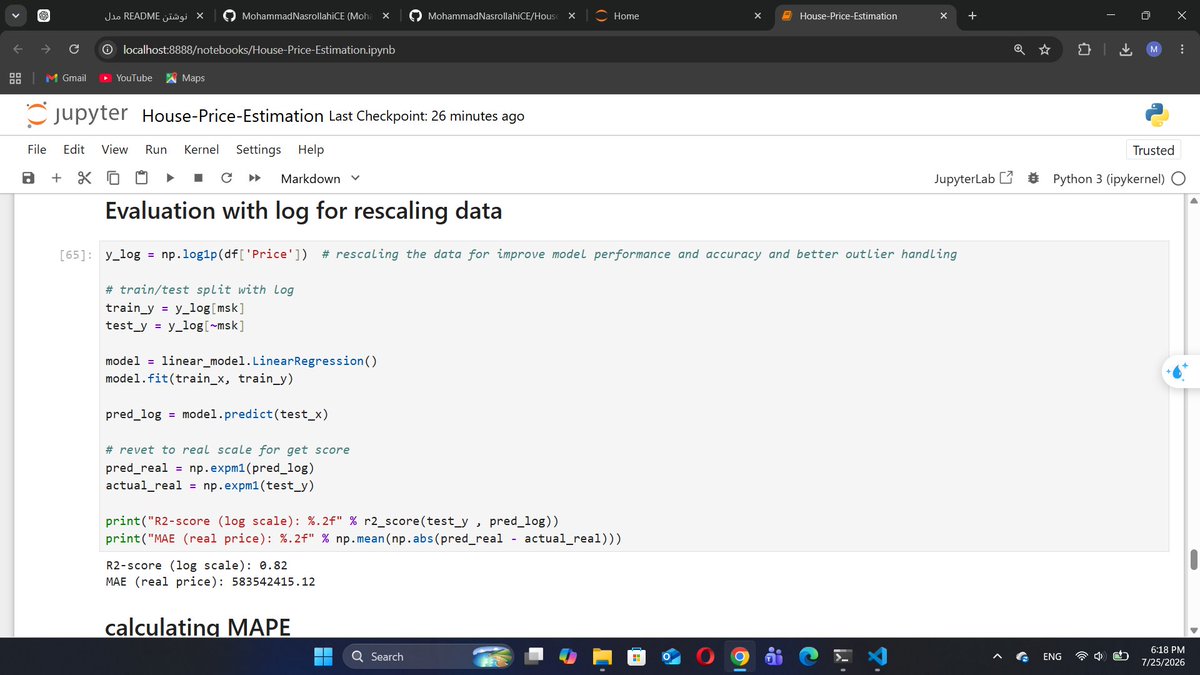Open the Gmail bookmark
This screenshot has width=1200, height=675.
[x=66, y=78]
